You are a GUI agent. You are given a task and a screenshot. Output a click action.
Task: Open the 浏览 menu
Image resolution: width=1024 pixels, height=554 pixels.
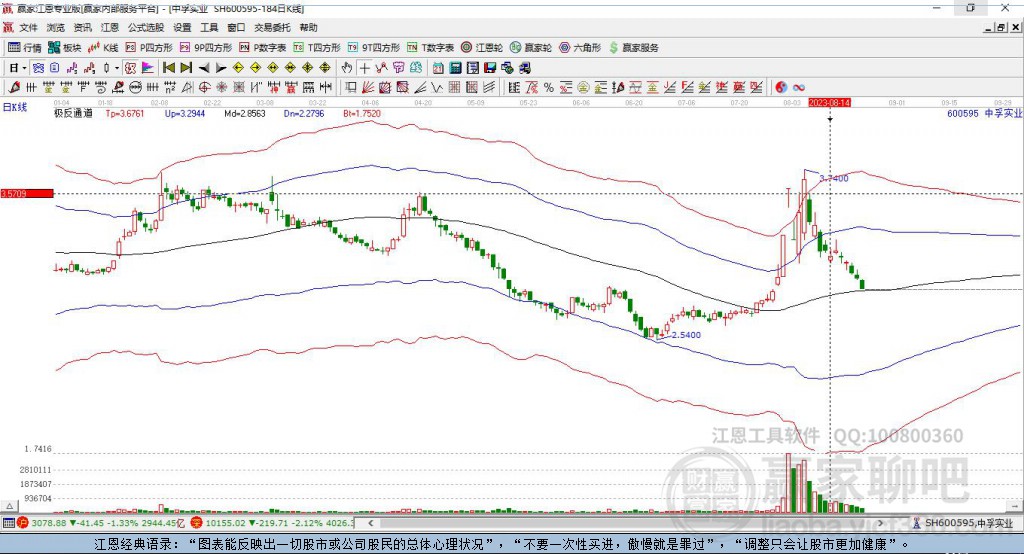click(56, 27)
